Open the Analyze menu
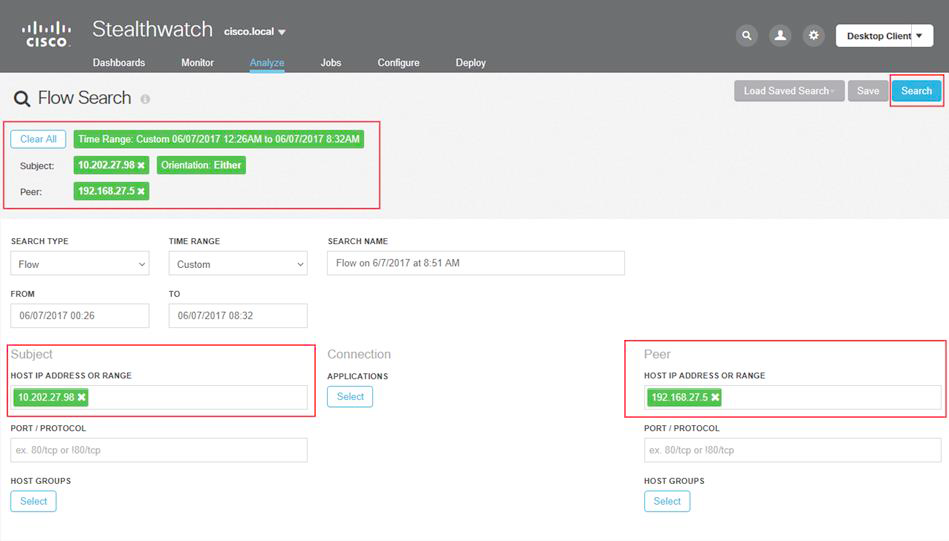This screenshot has height=541, width=949. pyautogui.click(x=267, y=63)
